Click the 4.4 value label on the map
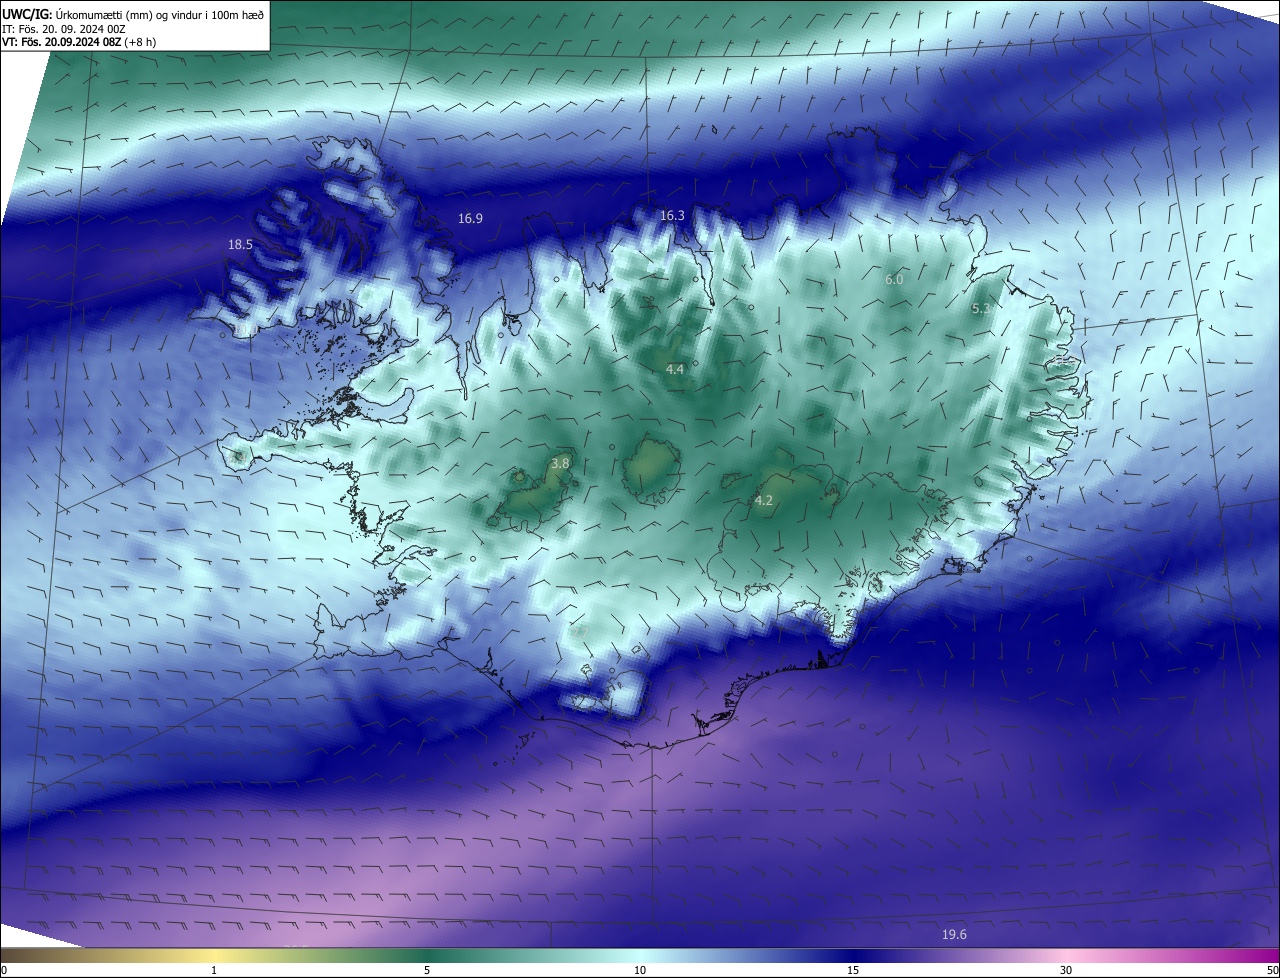The width and height of the screenshot is (1280, 978). (675, 369)
